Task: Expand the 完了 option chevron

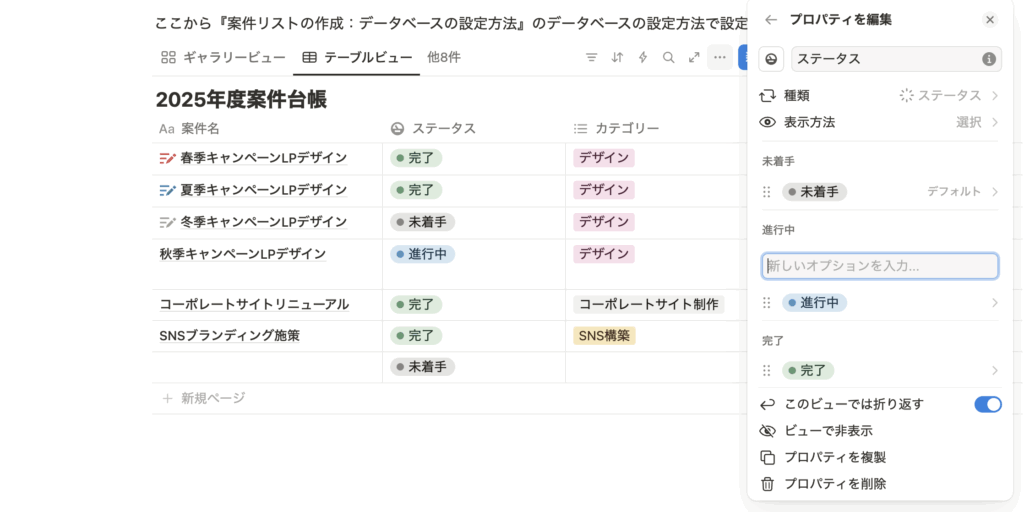Action: [x=994, y=370]
